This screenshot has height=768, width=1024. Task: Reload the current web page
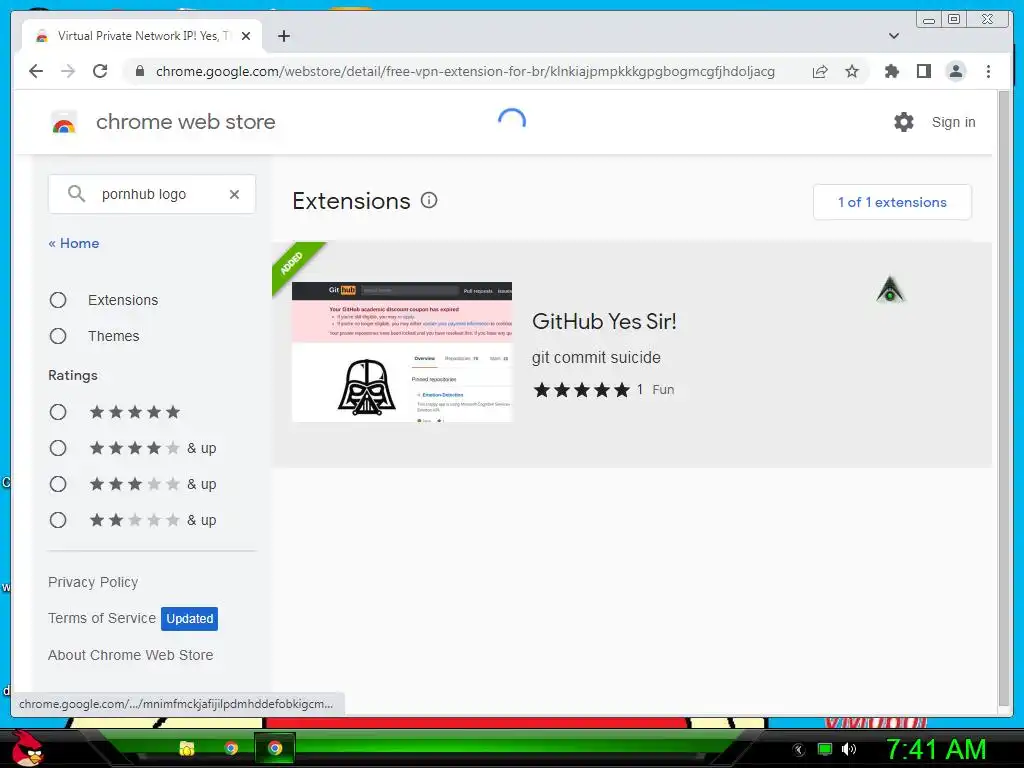[100, 71]
